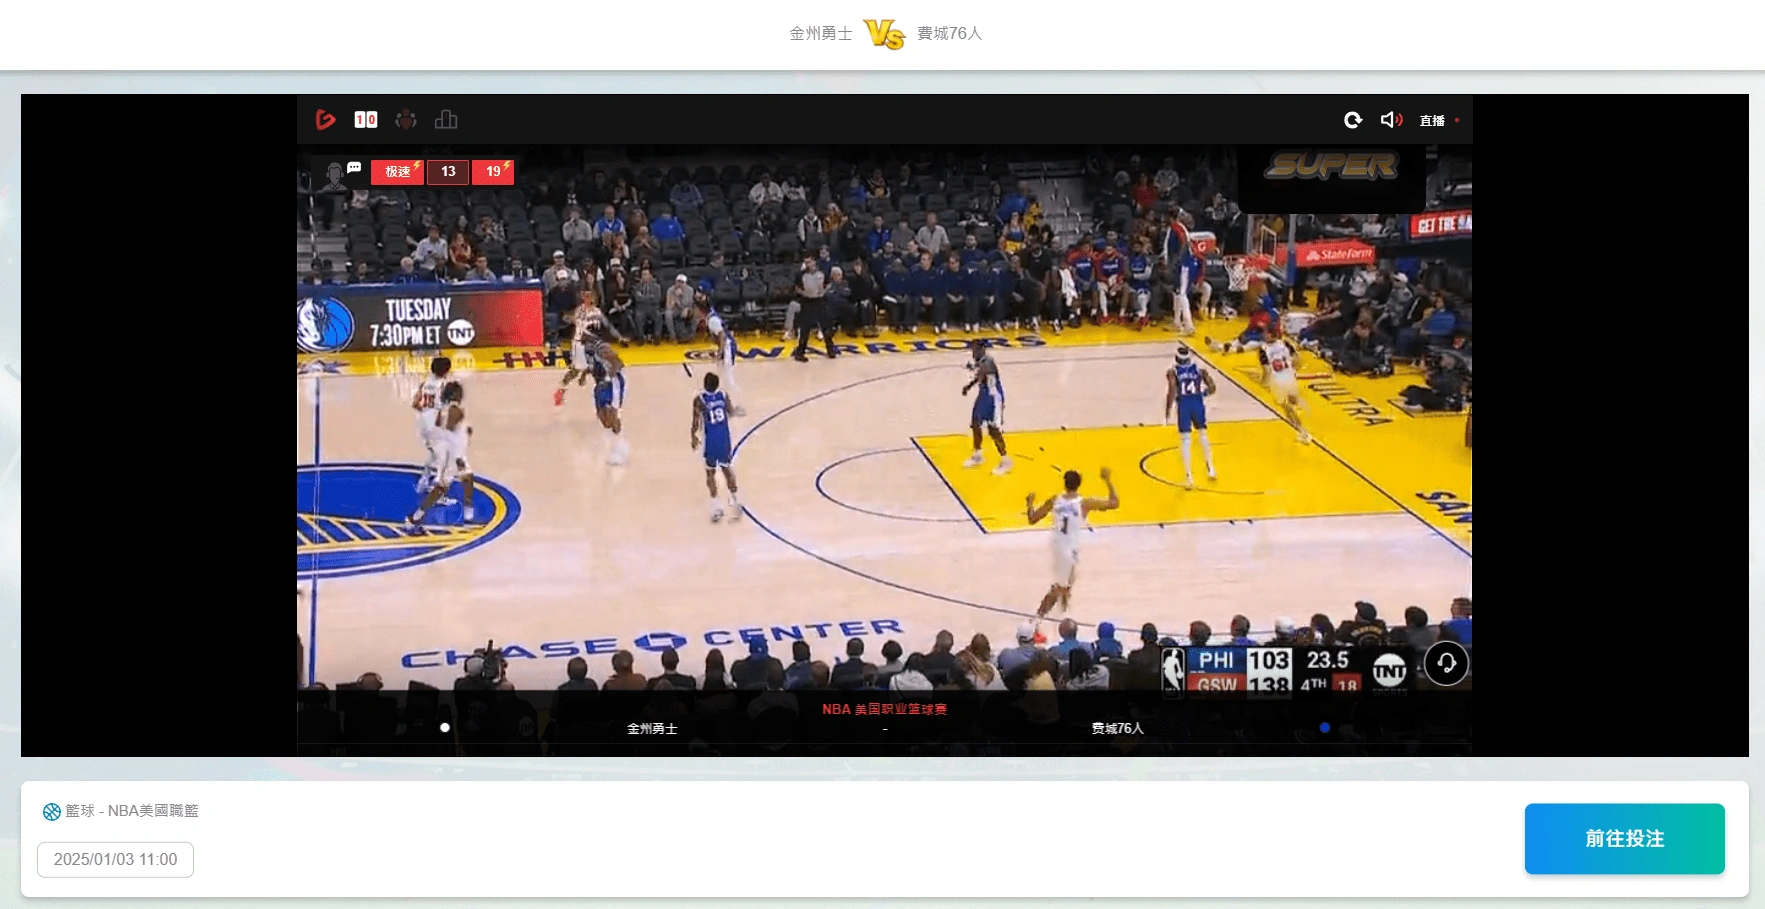Viewport: 1765px width, 909px height.
Task: Open the commentator chat icon
Action: click(x=340, y=174)
